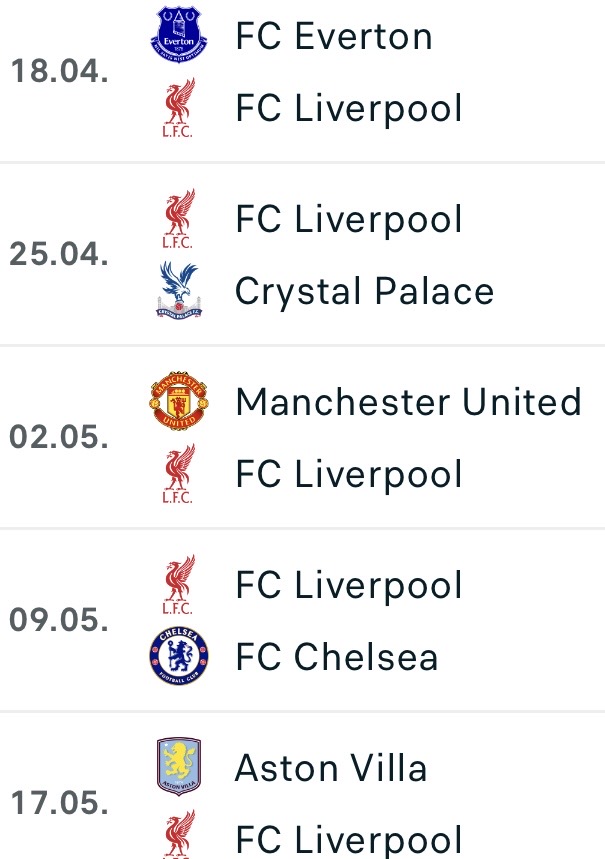
Task: Click Liverpool crest in the 18.04. fixture
Action: pos(179,109)
